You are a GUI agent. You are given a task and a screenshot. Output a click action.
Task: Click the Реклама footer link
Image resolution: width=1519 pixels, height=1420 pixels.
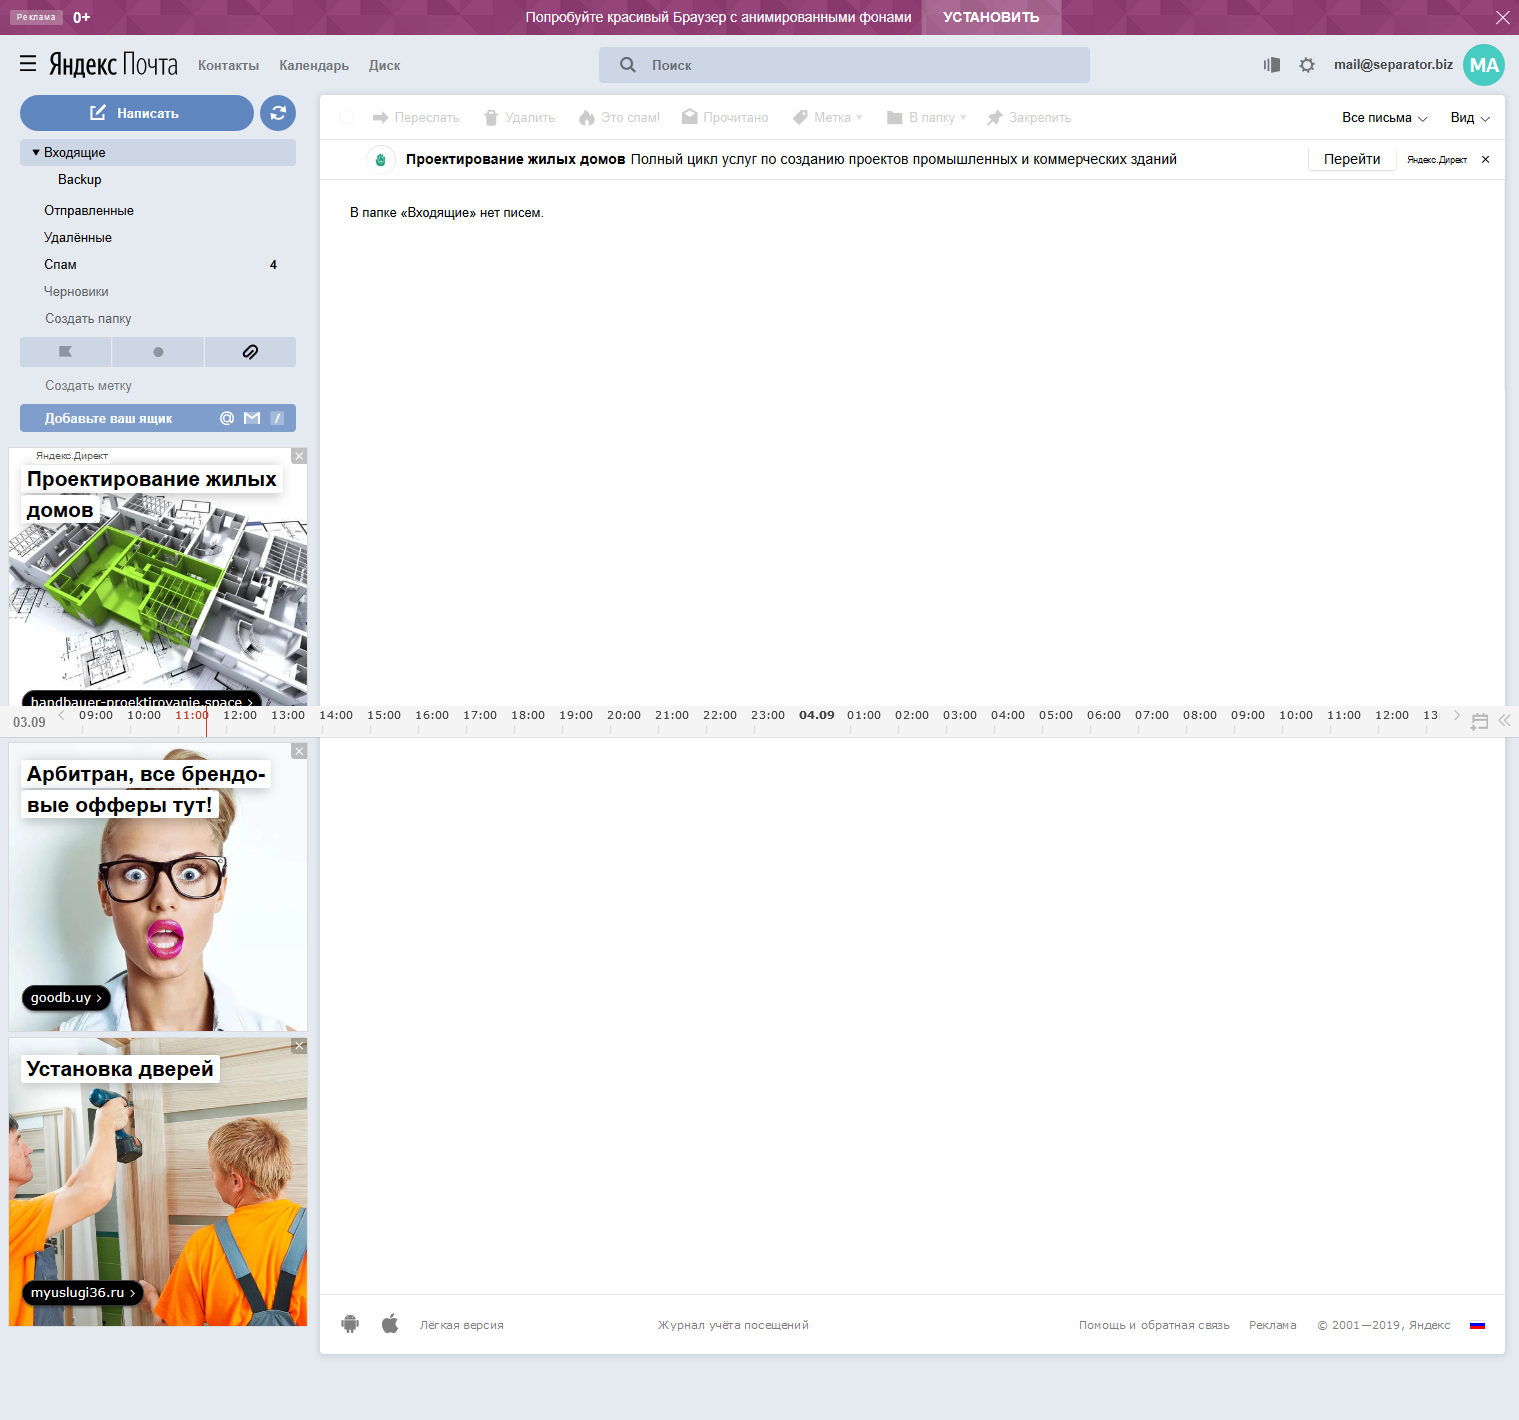click(1272, 1325)
